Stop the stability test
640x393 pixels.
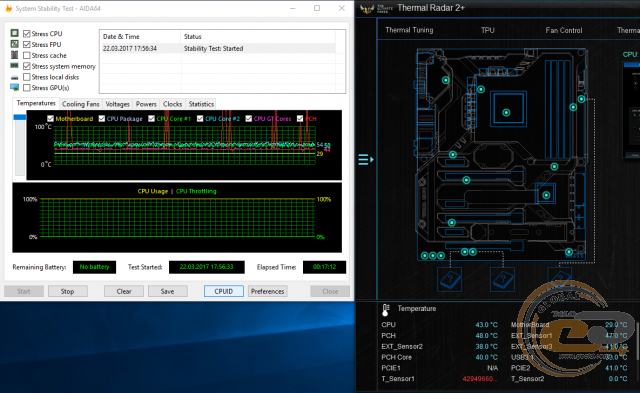[x=67, y=291]
